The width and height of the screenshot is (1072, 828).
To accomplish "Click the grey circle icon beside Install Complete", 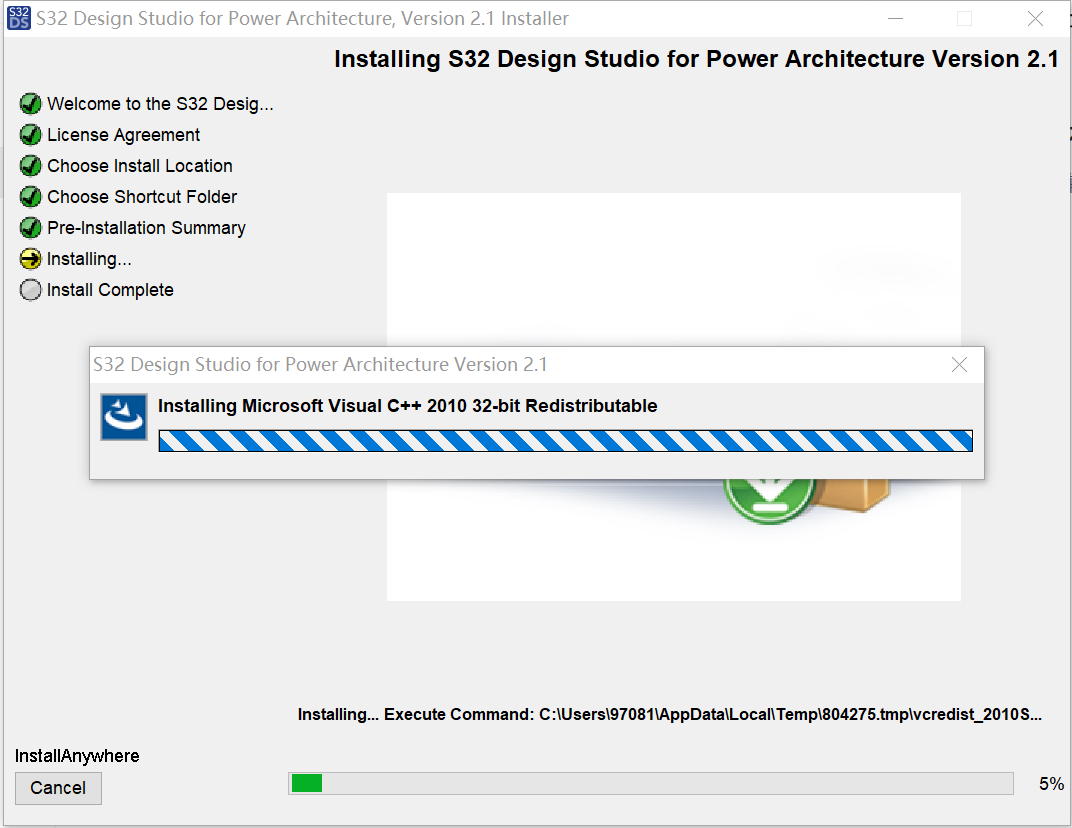I will click(30, 290).
